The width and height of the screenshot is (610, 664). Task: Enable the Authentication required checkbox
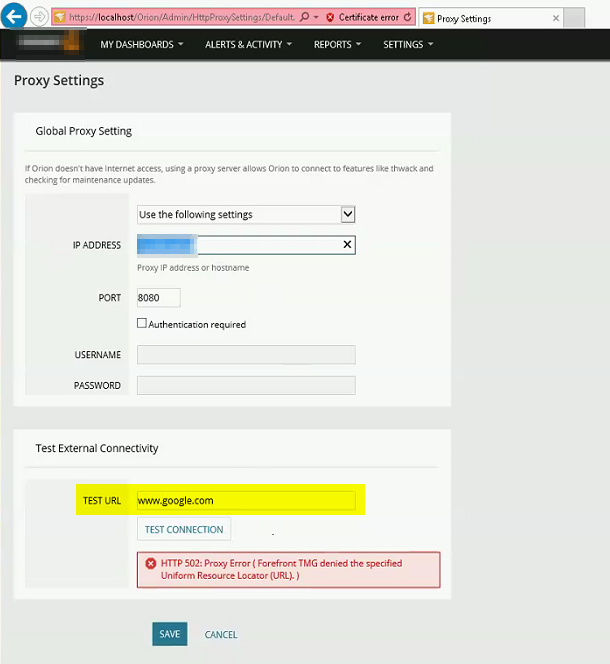[x=142, y=324]
